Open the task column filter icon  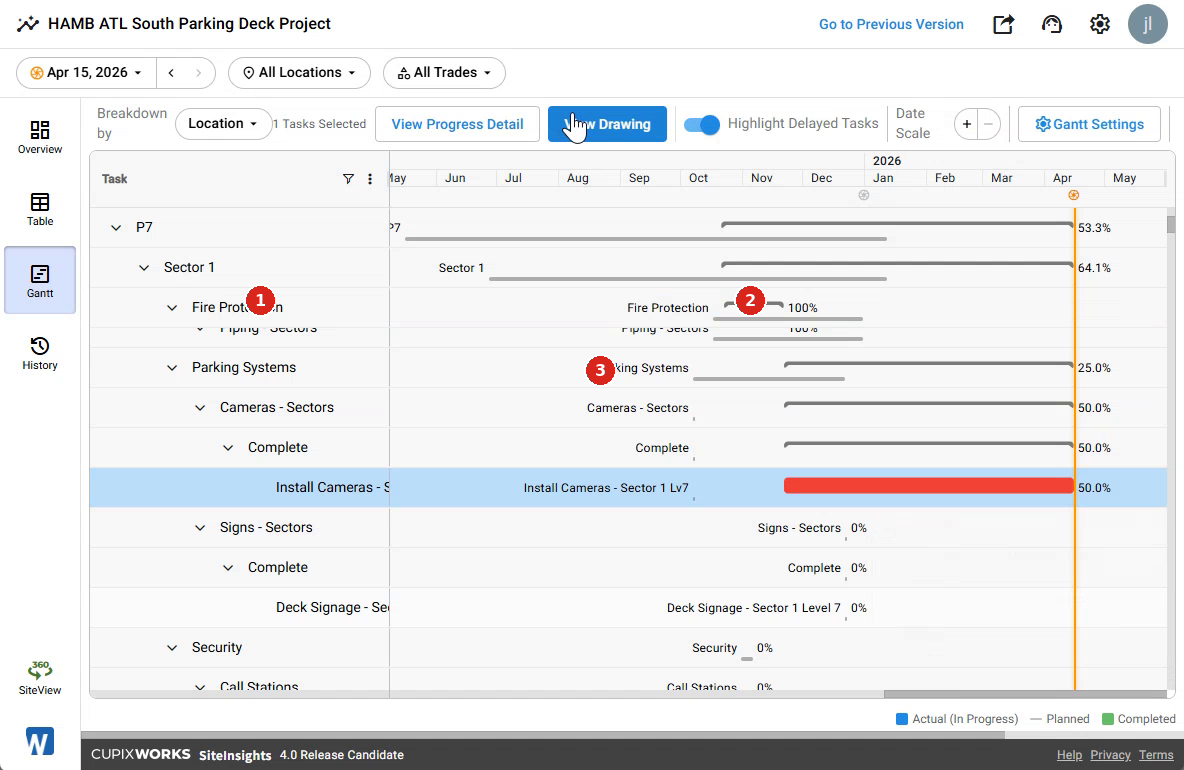tap(348, 179)
